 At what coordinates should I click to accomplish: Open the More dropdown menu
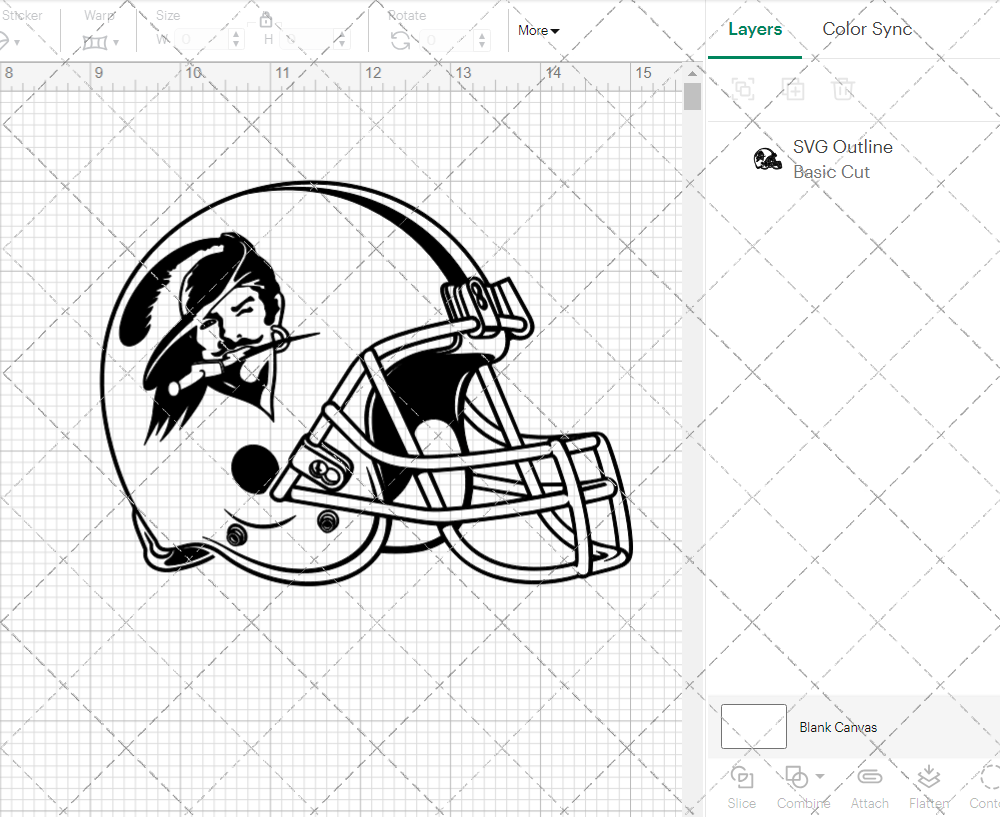tap(538, 31)
